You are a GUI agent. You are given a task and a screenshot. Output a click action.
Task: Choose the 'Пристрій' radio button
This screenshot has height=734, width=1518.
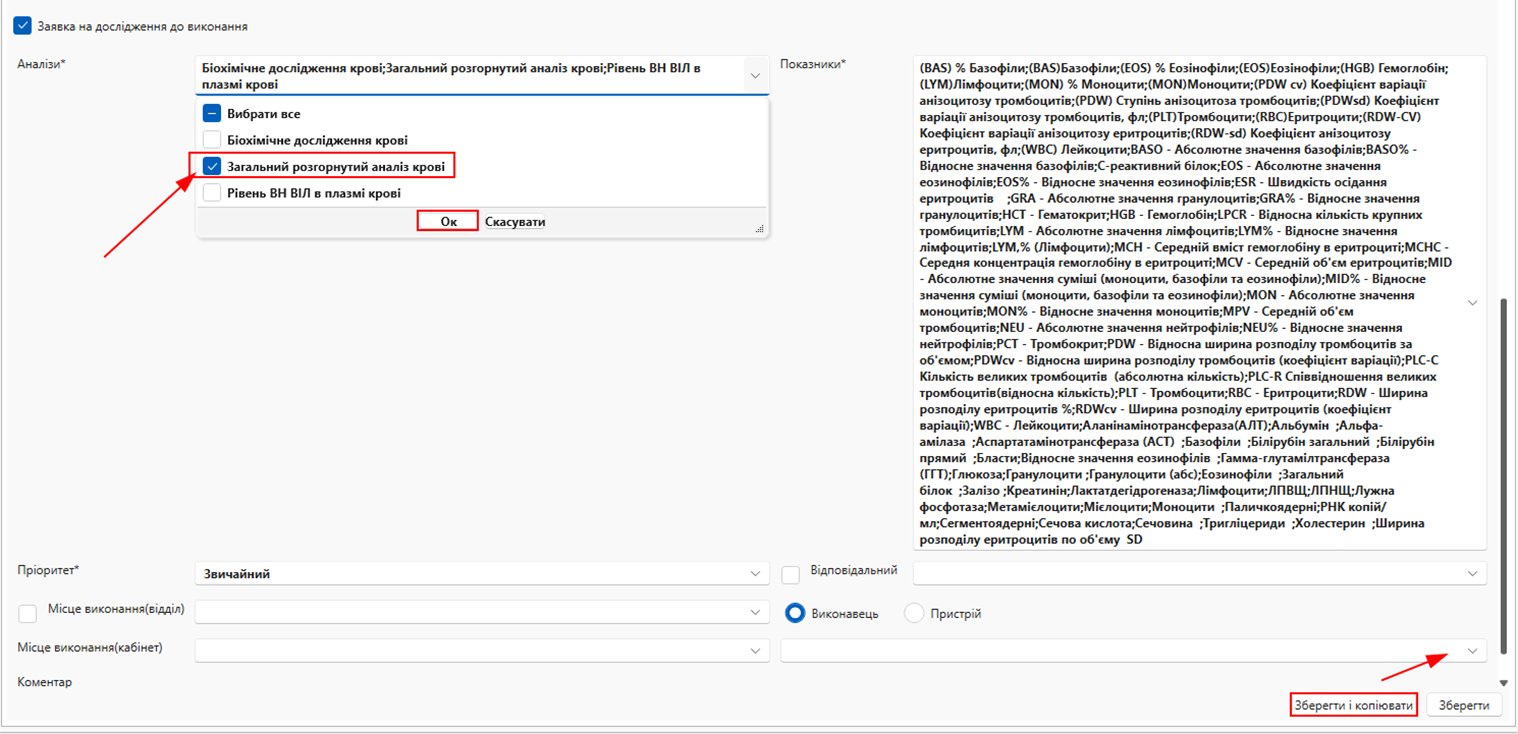914,613
